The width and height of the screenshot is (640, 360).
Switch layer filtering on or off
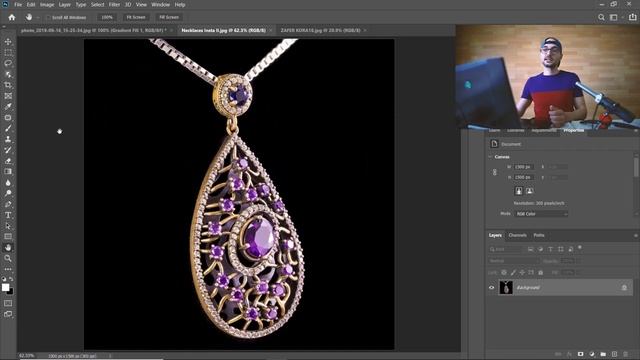click(x=580, y=248)
